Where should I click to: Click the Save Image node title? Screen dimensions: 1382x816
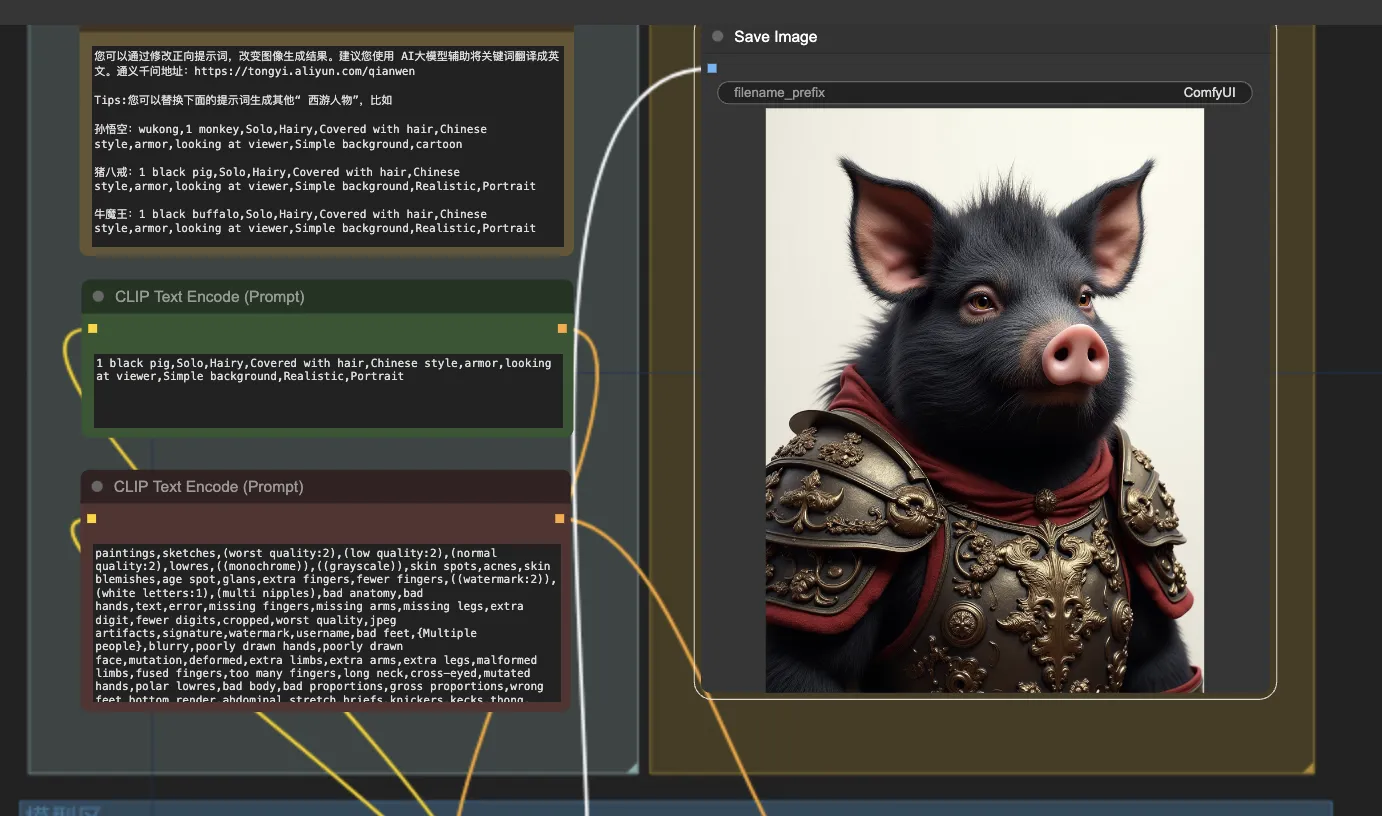[775, 36]
